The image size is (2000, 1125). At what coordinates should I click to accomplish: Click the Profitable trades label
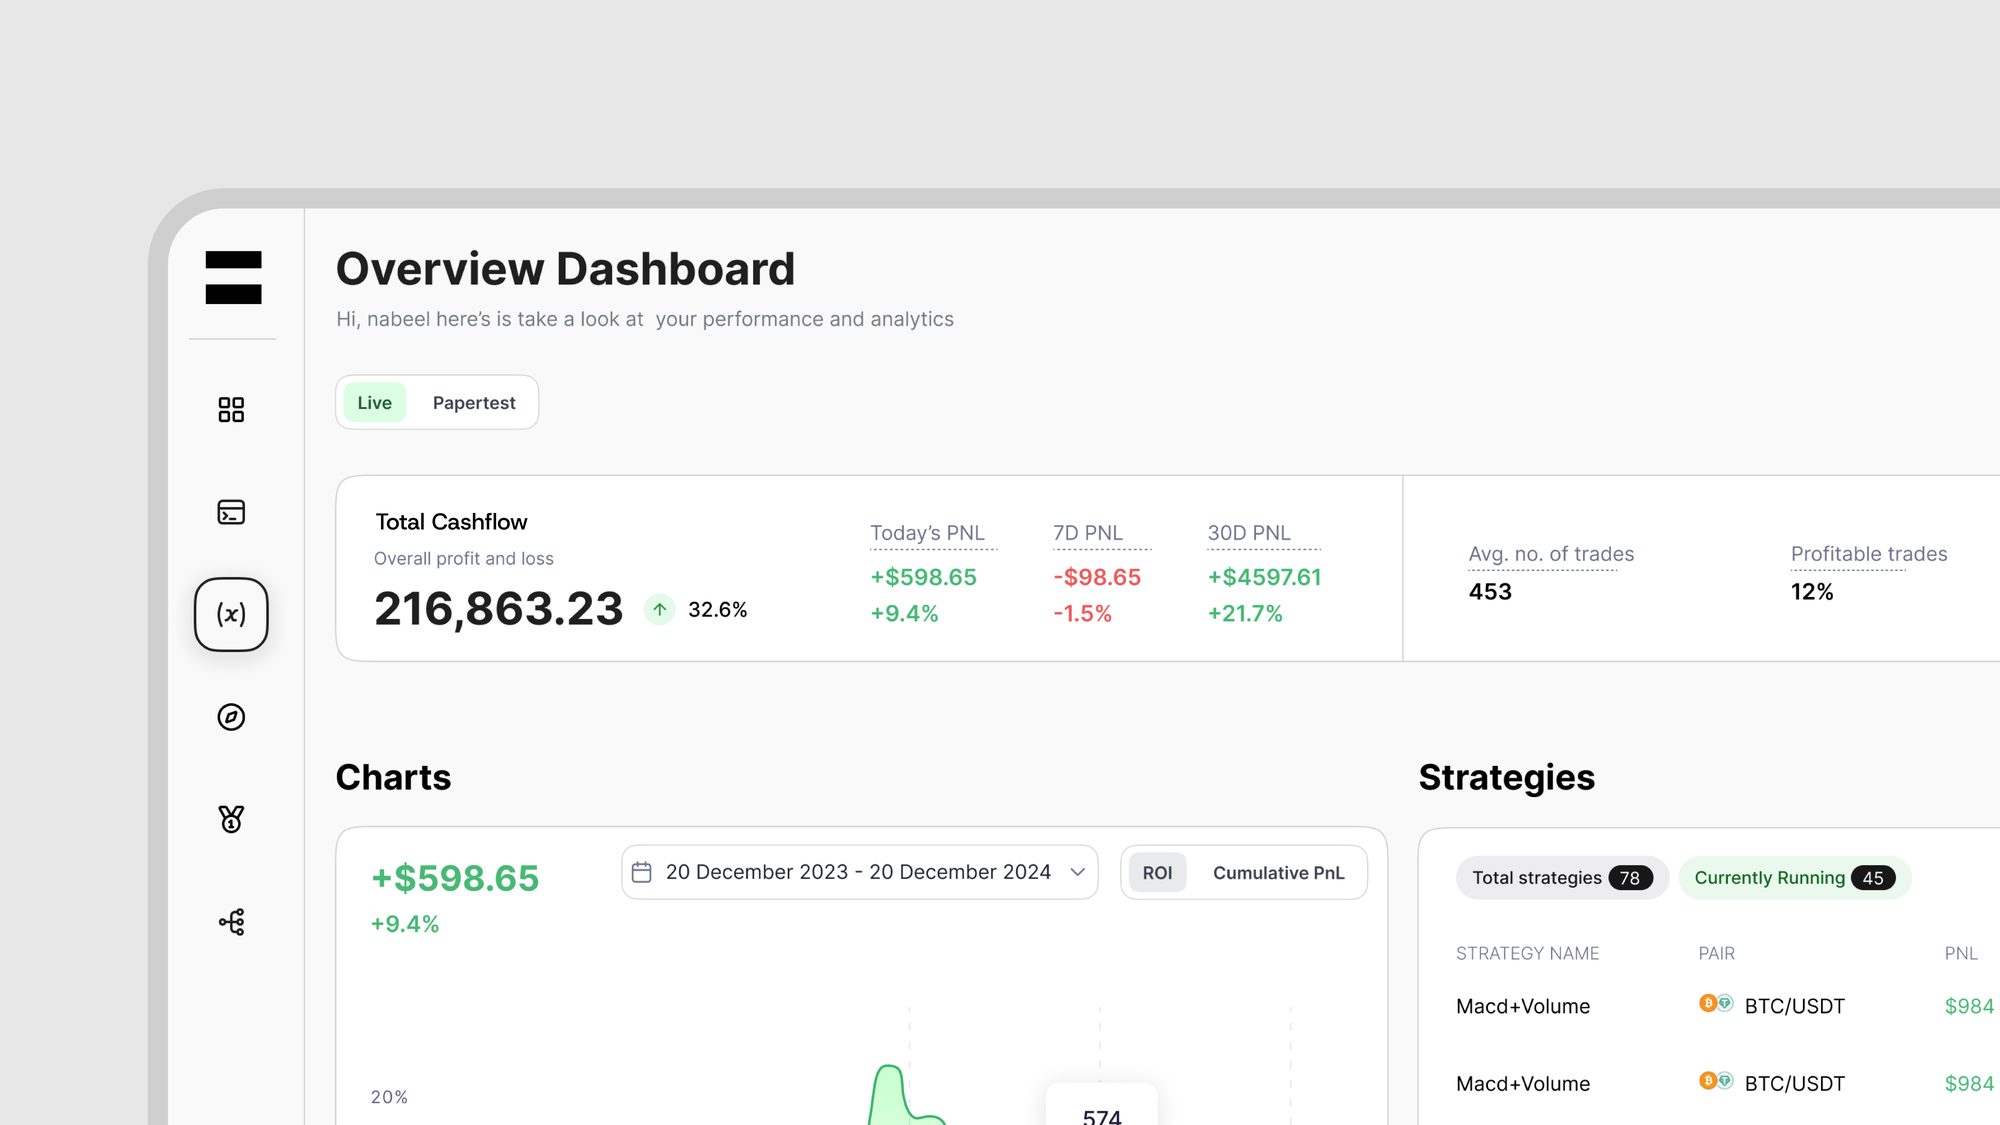coord(1869,554)
